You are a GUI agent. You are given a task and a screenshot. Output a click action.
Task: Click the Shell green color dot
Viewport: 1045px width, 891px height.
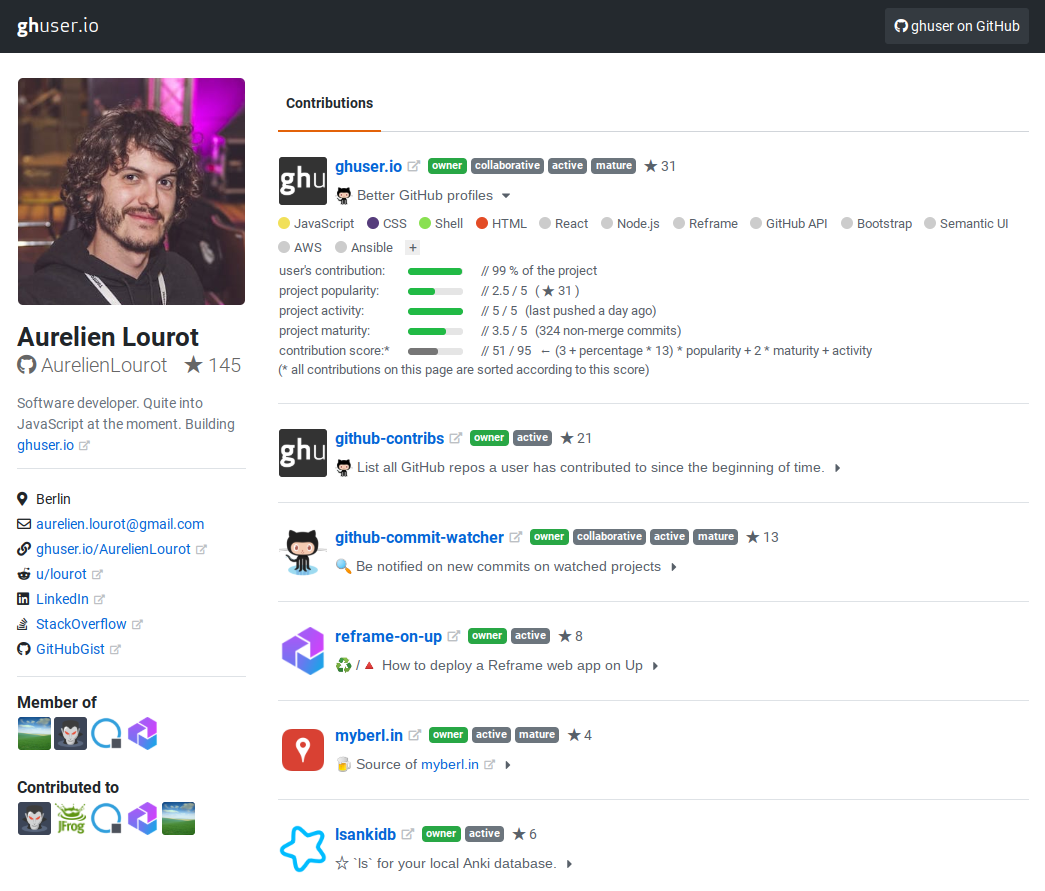(425, 223)
